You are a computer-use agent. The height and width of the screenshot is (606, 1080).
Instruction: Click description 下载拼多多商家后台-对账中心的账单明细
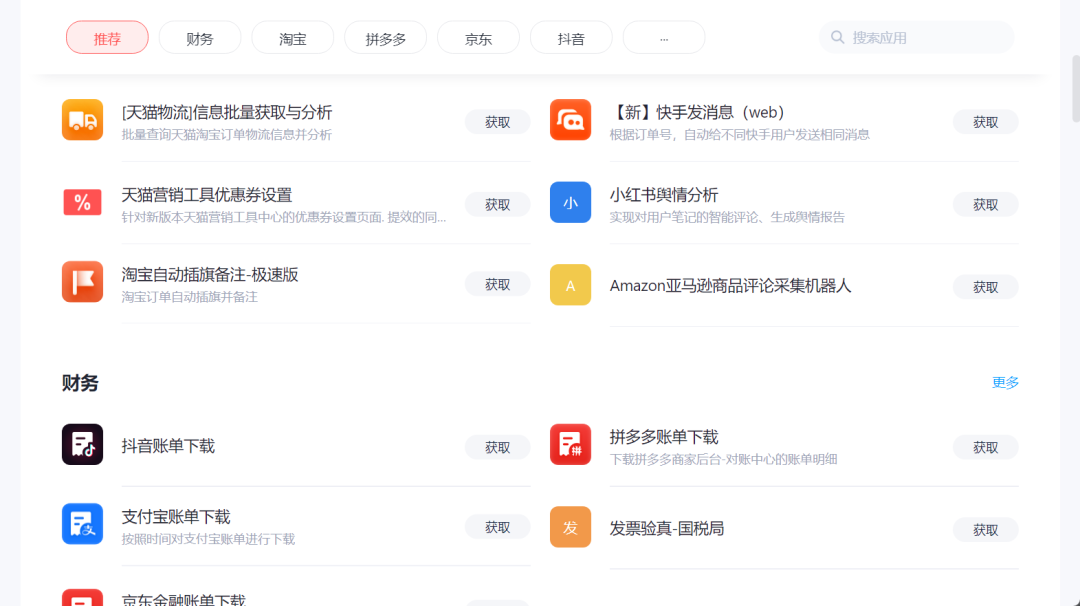pyautogui.click(x=723, y=459)
